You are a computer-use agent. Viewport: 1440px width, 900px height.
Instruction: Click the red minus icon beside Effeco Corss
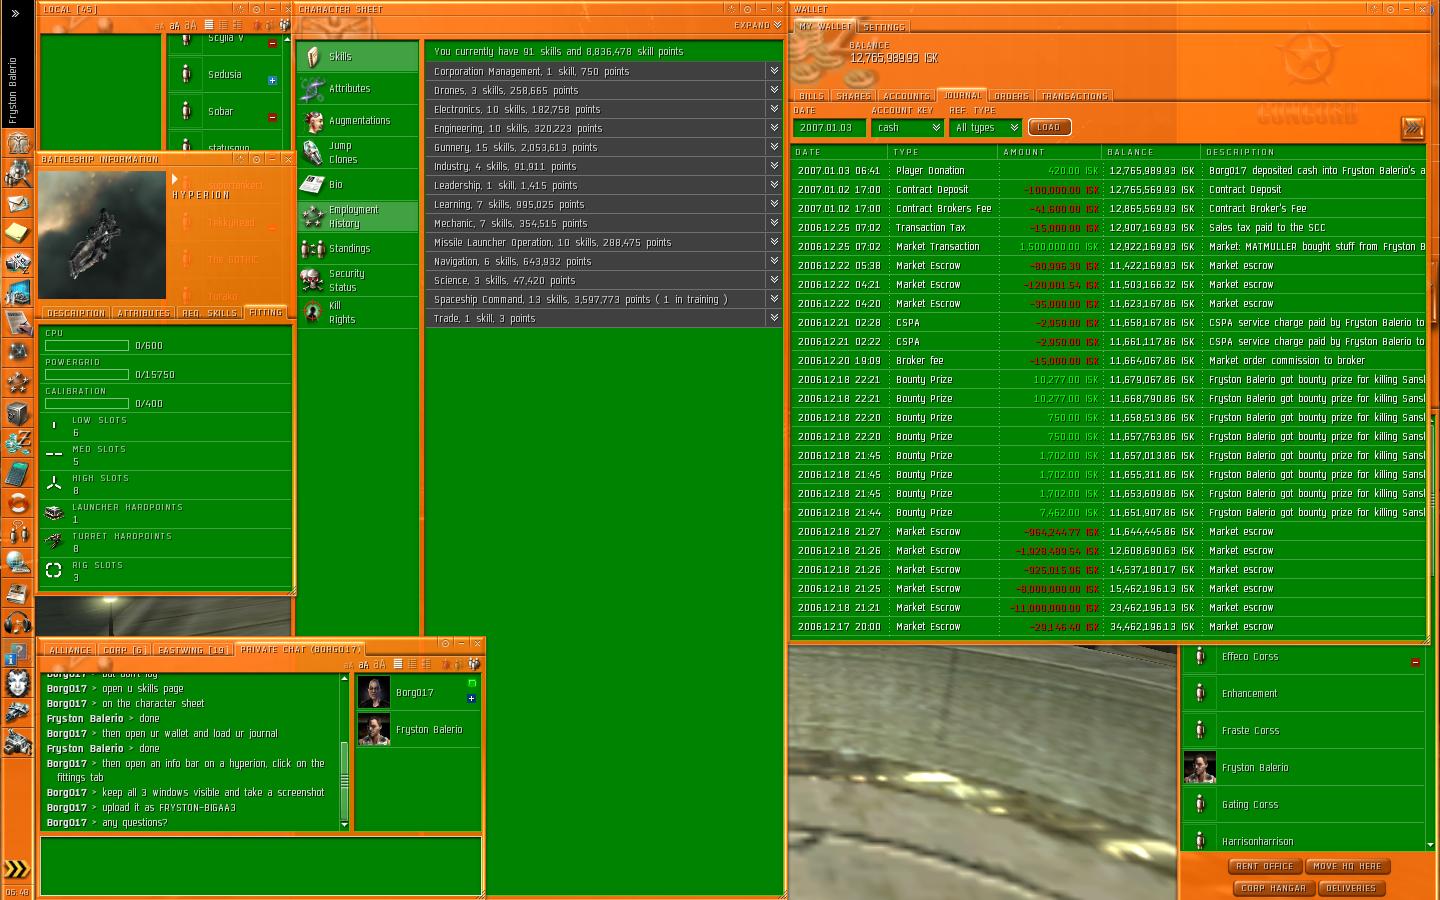pos(1415,663)
